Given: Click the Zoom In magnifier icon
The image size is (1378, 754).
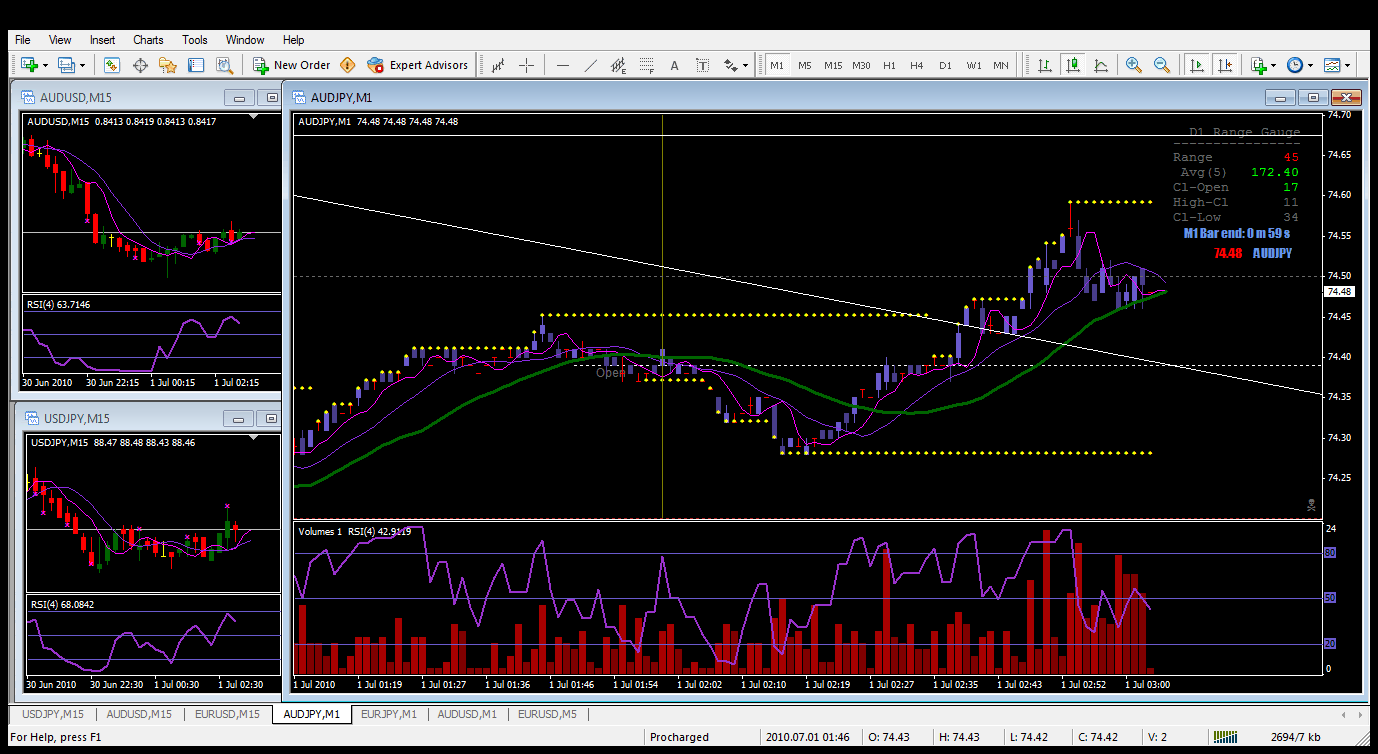Looking at the screenshot, I should [1133, 65].
